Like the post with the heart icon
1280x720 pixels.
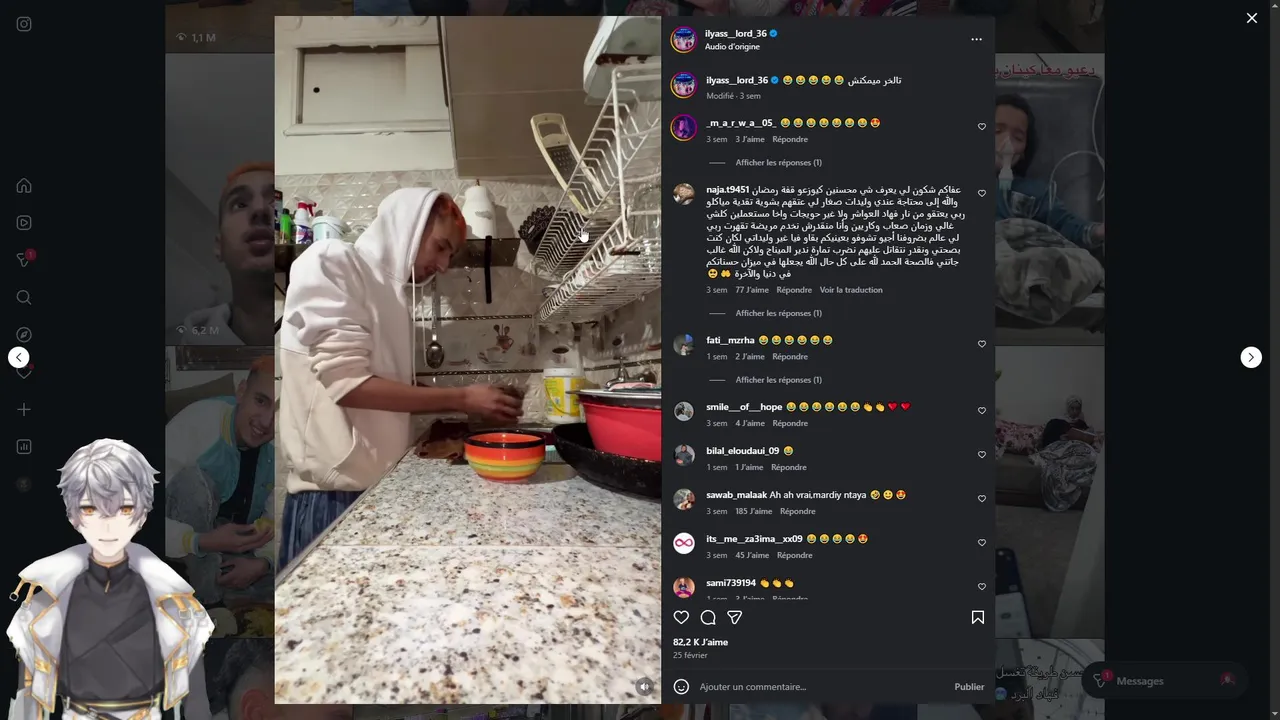pyautogui.click(x=681, y=617)
